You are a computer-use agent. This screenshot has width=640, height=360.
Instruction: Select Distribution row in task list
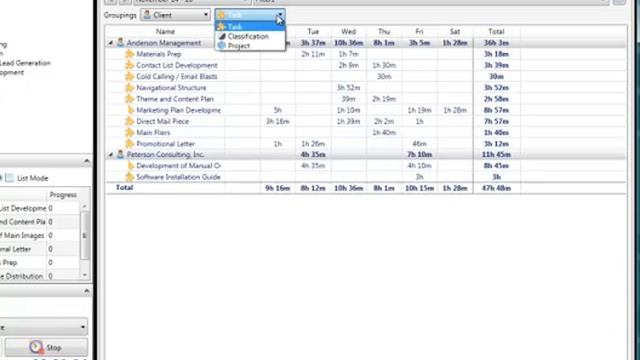(x=22, y=276)
